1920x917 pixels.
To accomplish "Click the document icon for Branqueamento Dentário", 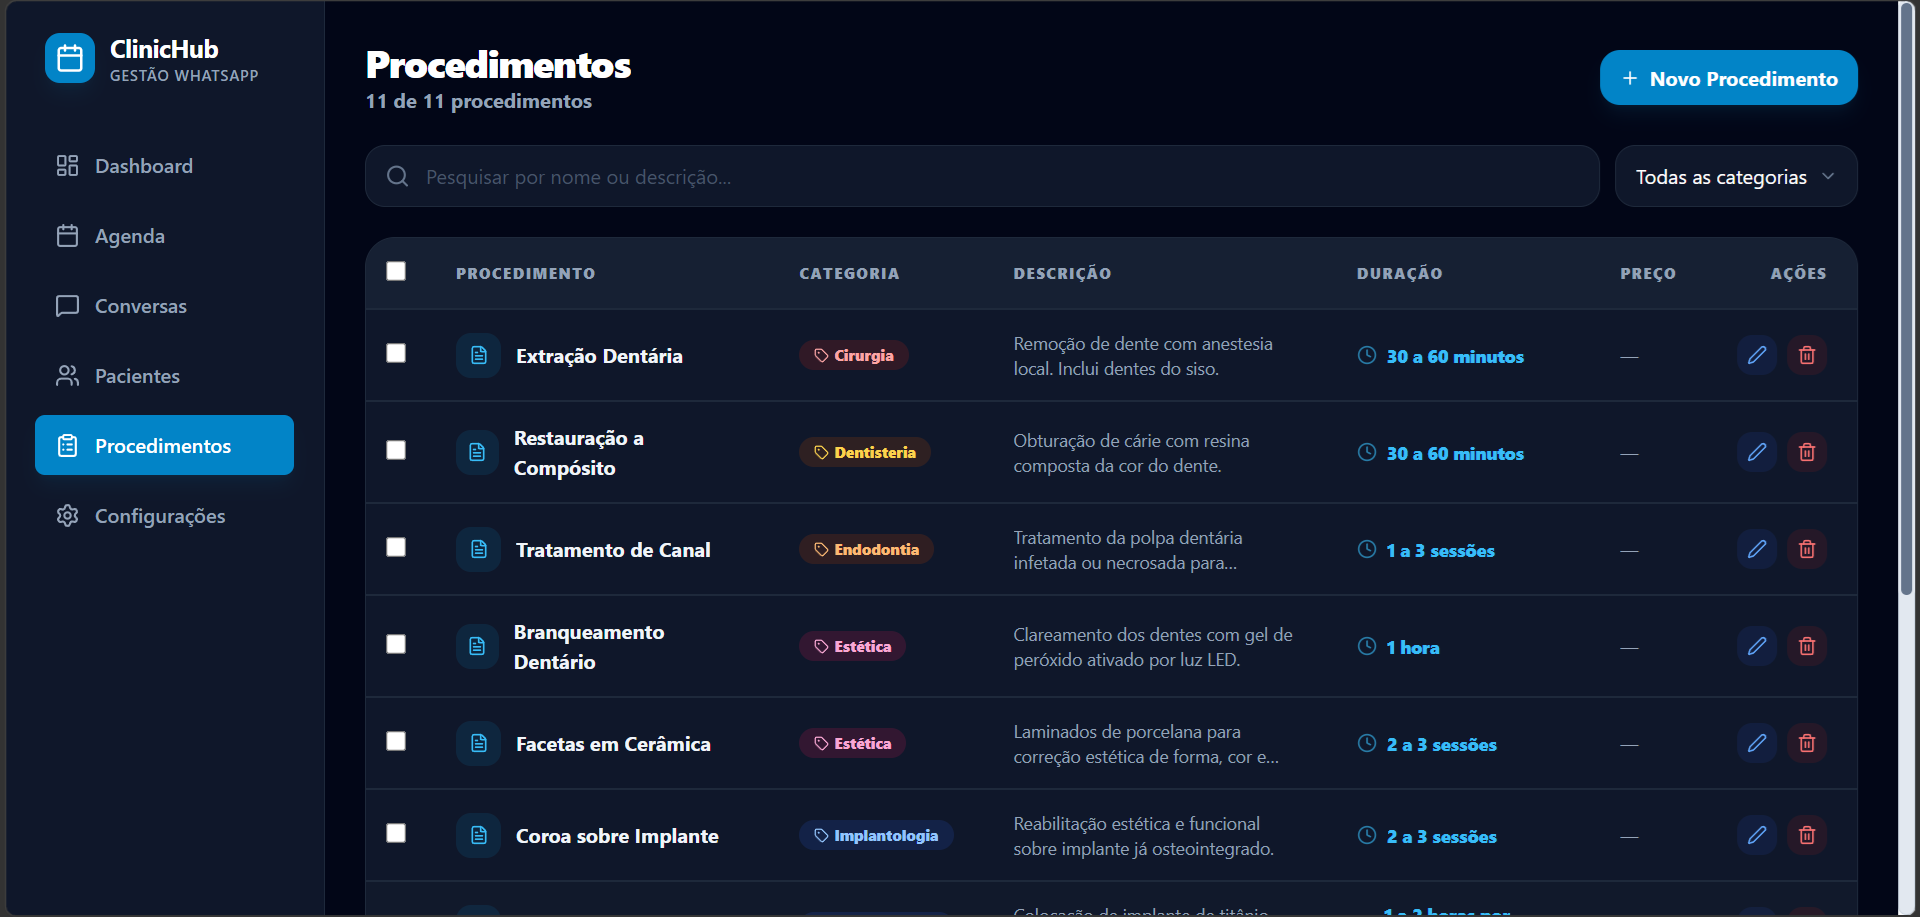I will pos(477,646).
